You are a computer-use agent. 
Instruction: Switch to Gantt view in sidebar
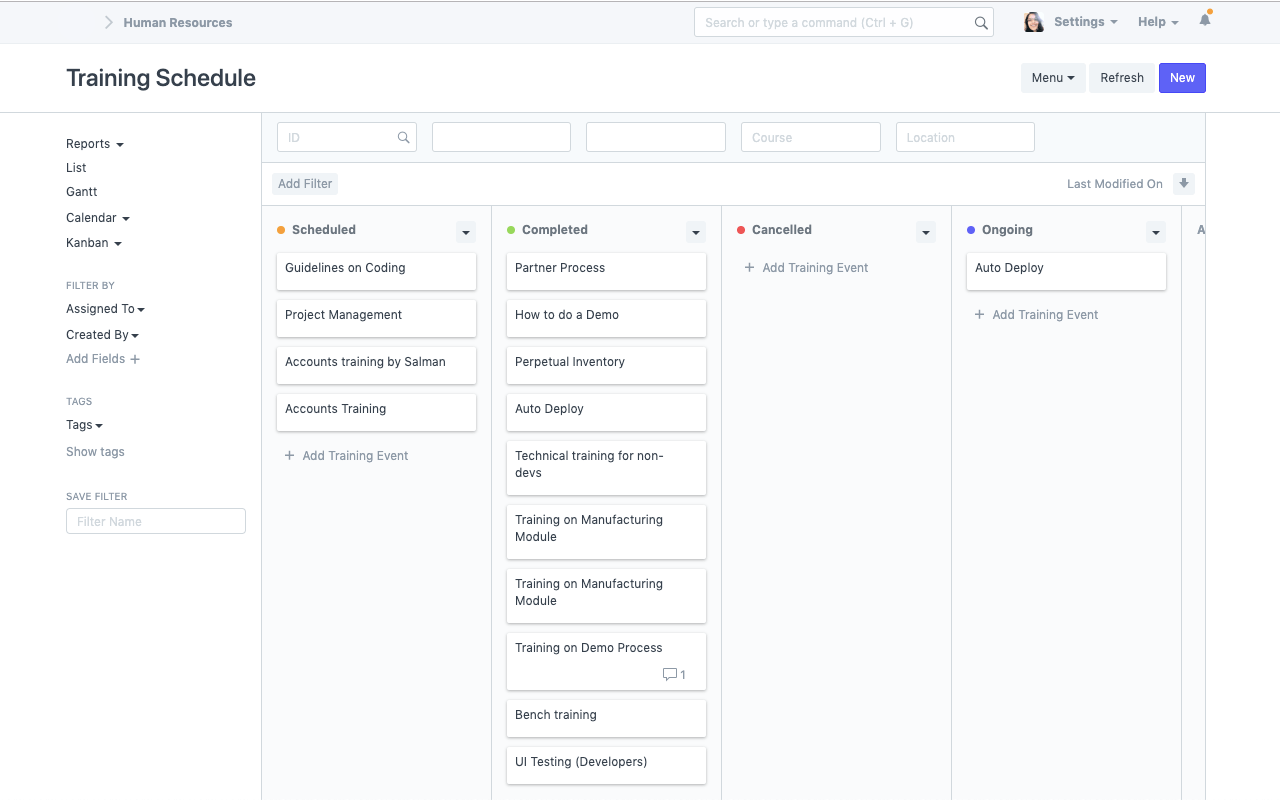point(82,192)
